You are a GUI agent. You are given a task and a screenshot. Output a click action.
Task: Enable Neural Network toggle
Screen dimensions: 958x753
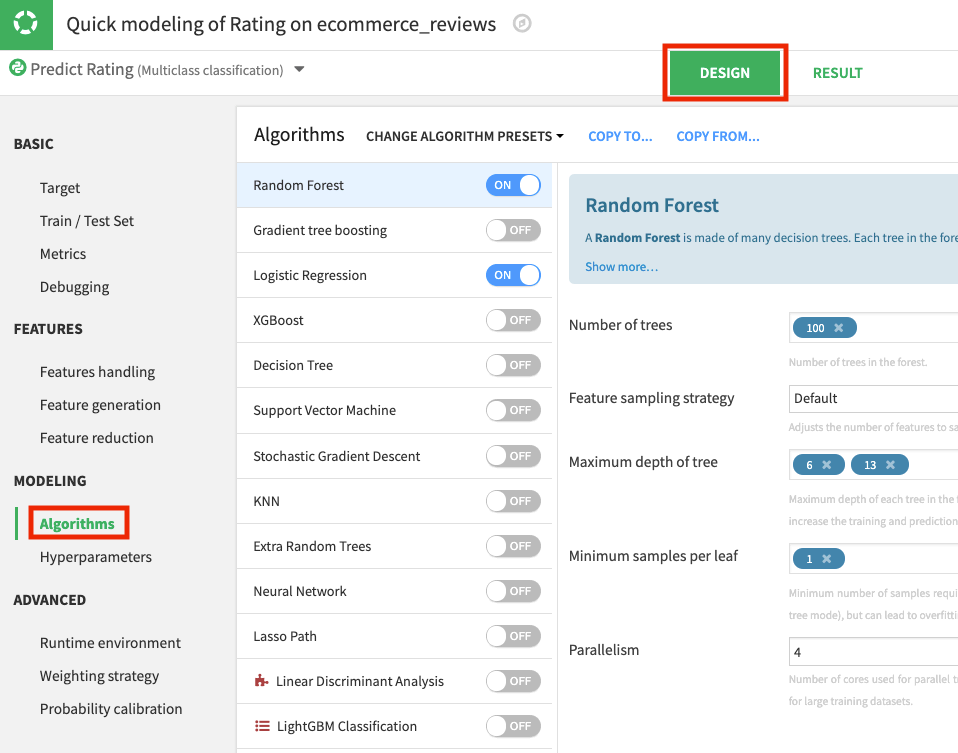click(x=513, y=591)
